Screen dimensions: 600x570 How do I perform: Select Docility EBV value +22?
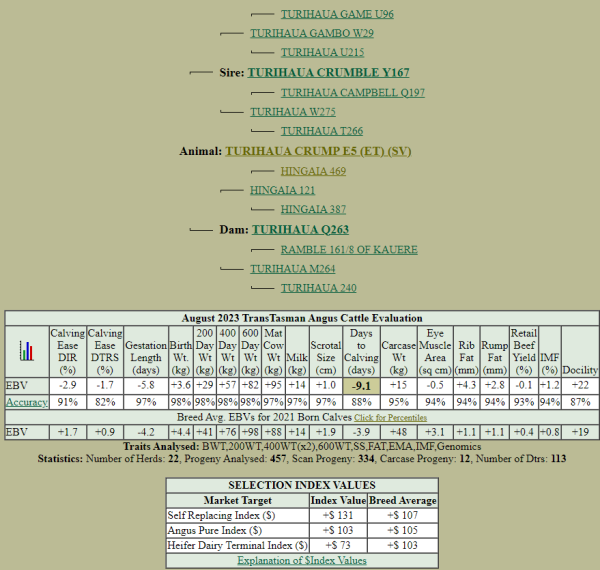pos(580,386)
